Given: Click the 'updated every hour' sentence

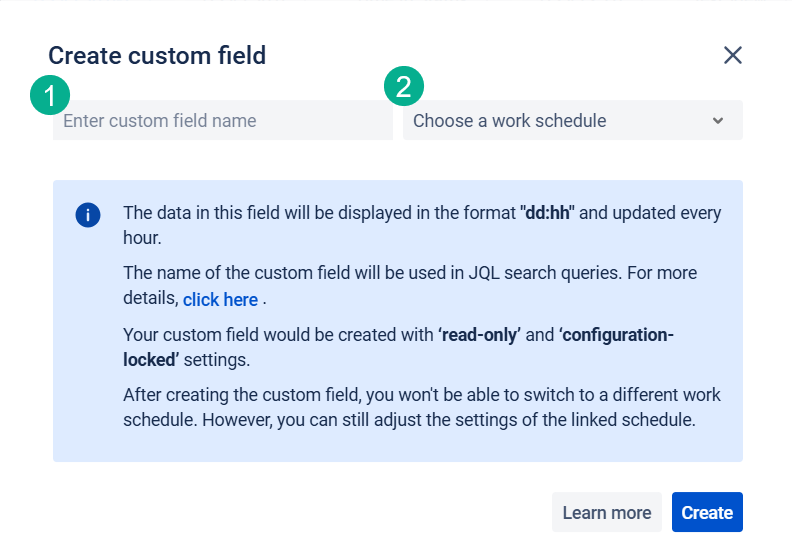Looking at the screenshot, I should pos(422,225).
